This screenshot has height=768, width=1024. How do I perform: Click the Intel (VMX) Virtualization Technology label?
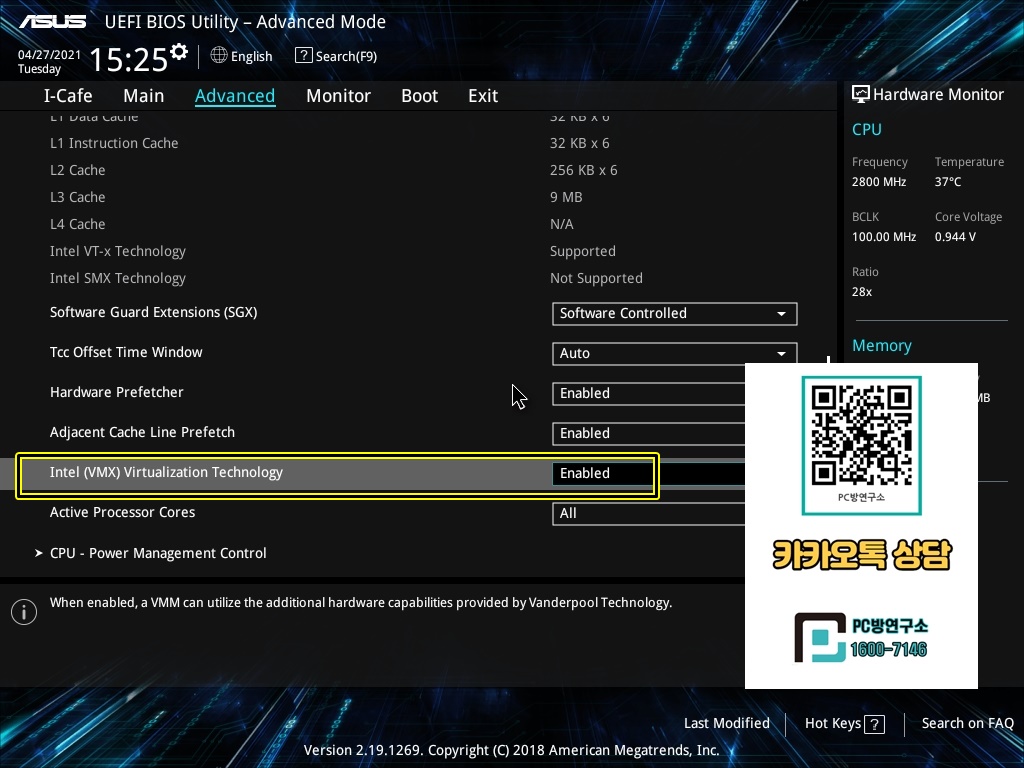coord(167,473)
